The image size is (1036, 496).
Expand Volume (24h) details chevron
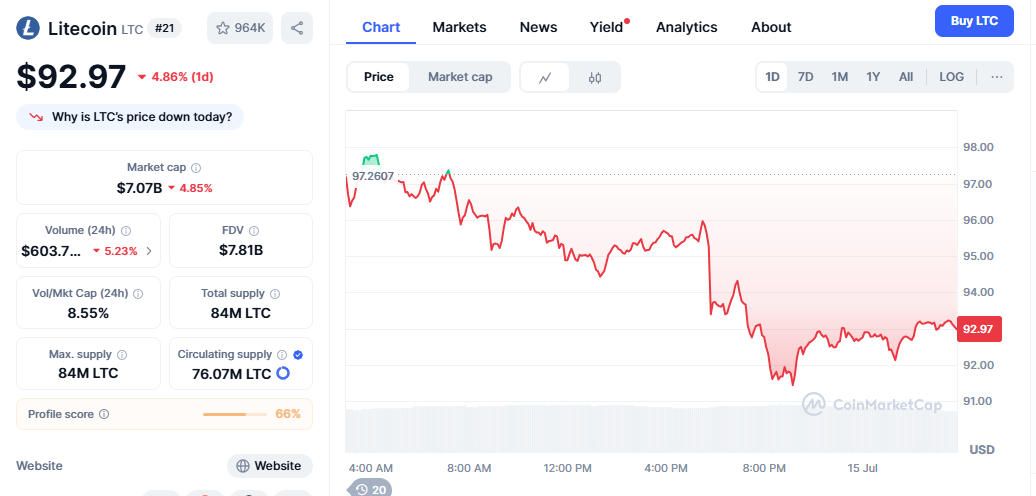[x=149, y=251]
